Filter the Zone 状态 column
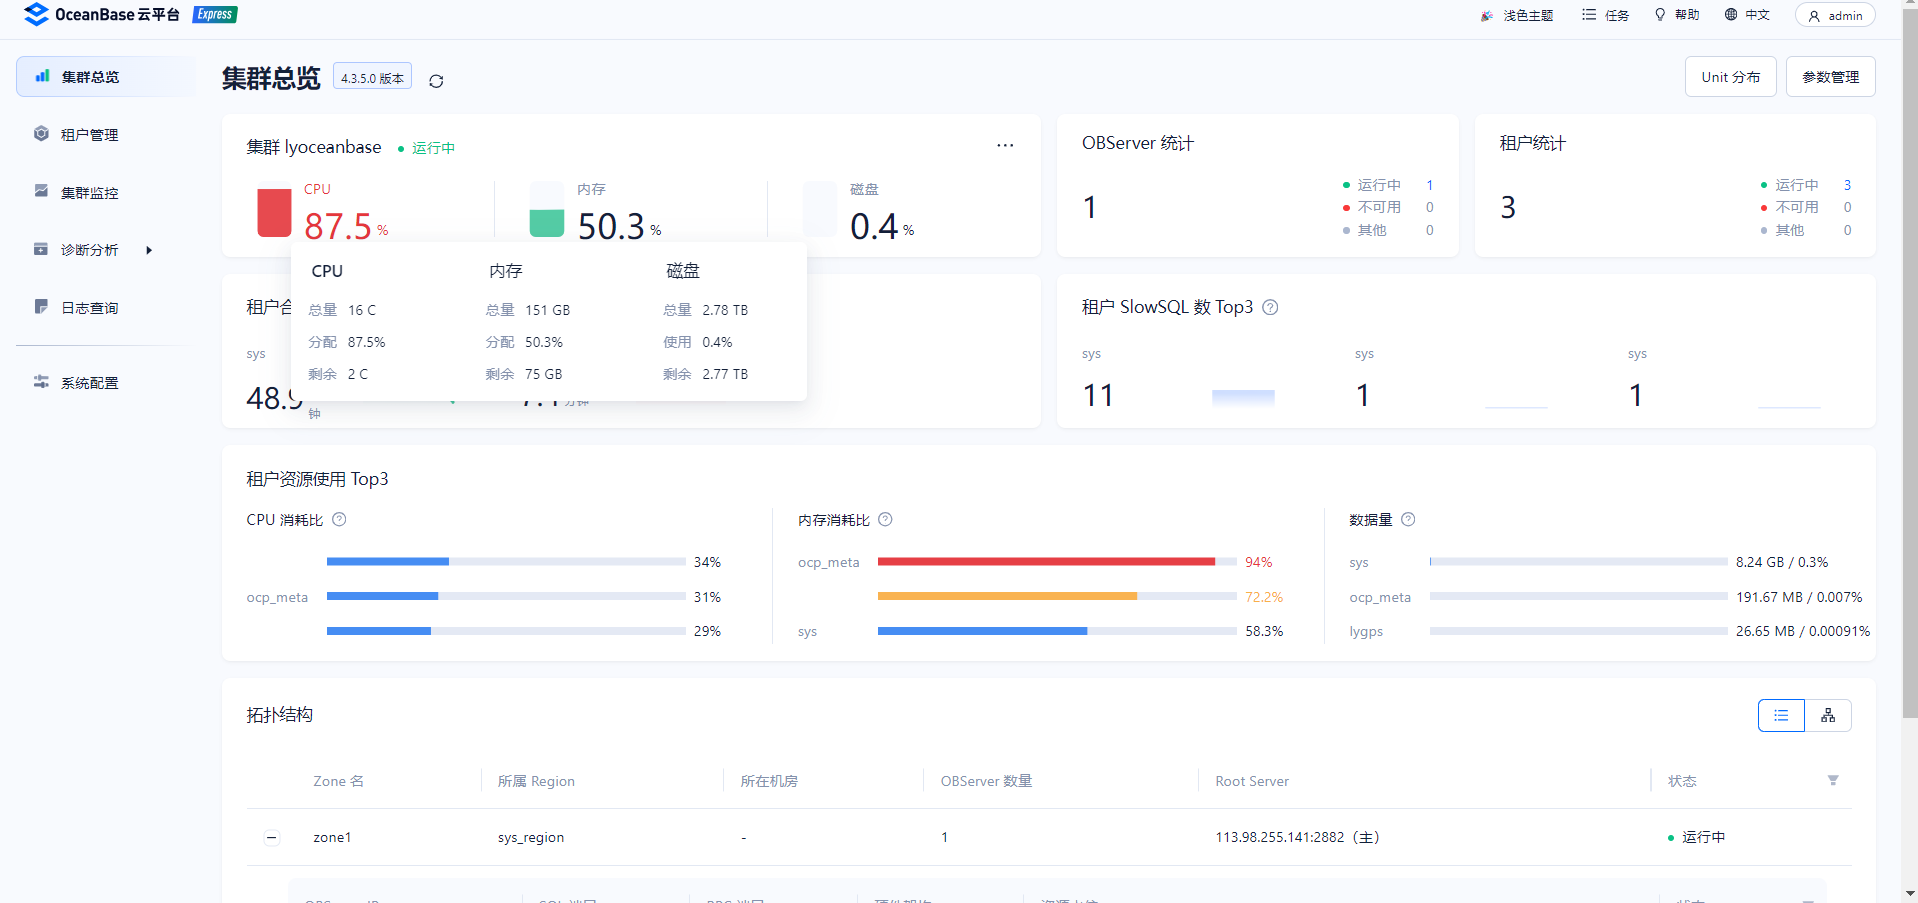The width and height of the screenshot is (1918, 903). pos(1833,781)
